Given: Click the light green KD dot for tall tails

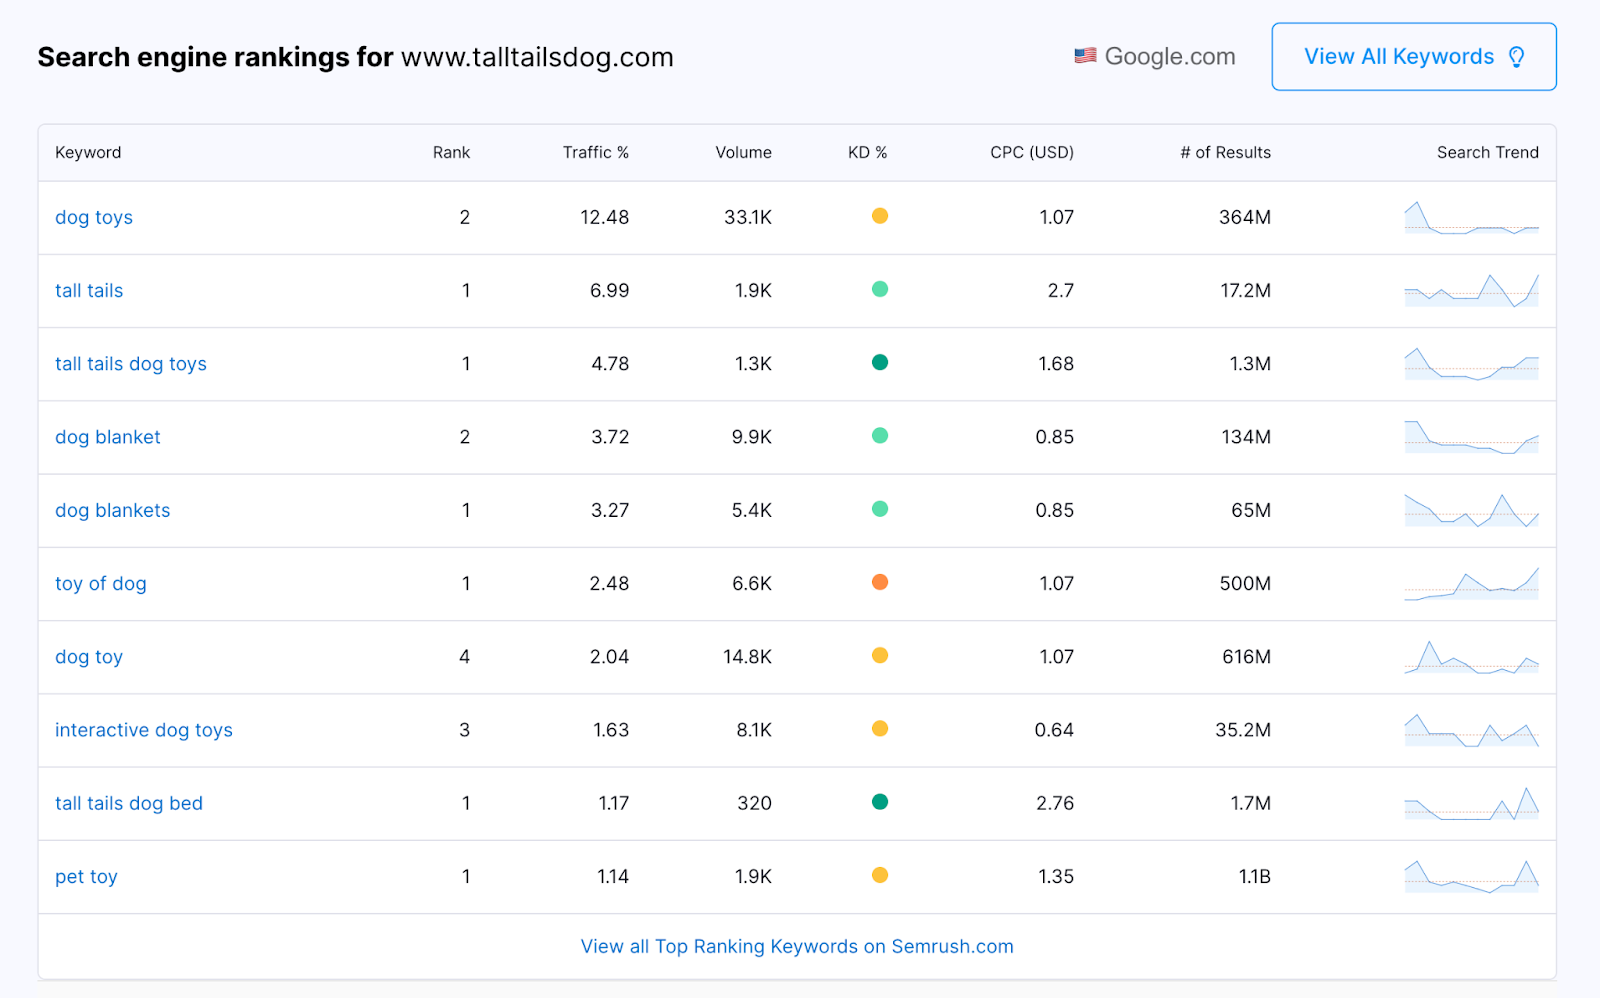Looking at the screenshot, I should click(880, 289).
